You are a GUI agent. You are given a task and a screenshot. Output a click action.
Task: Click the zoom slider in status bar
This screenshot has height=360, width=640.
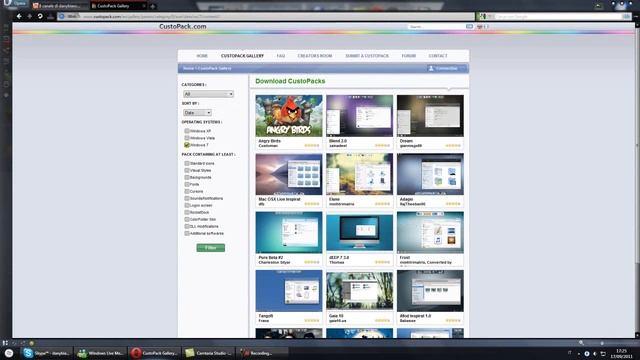(x=602, y=343)
